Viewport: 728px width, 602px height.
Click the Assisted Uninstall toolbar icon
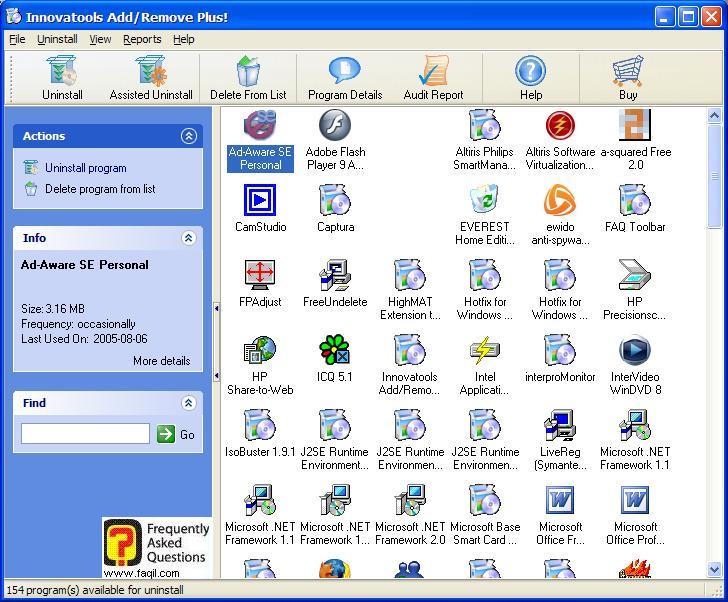151,71
